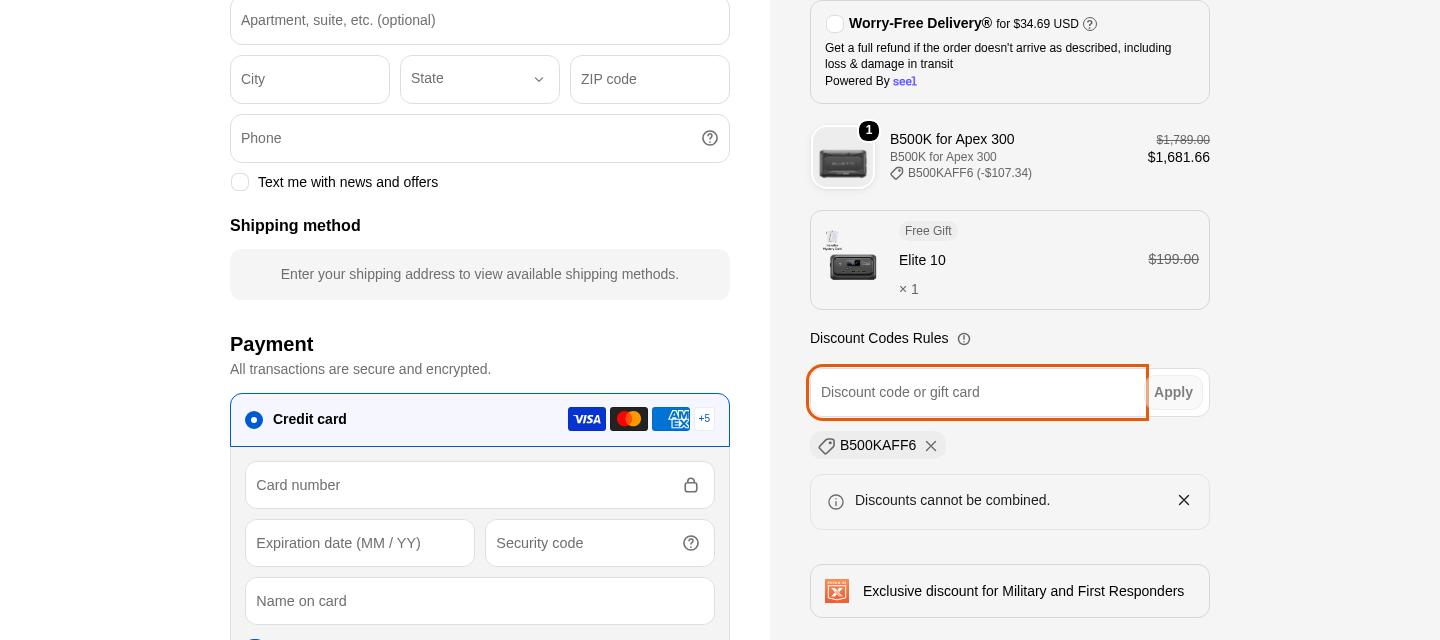Click the B500KAFF6 tag icon chip
The height and width of the screenshot is (640, 1440).
pyautogui.click(x=826, y=446)
